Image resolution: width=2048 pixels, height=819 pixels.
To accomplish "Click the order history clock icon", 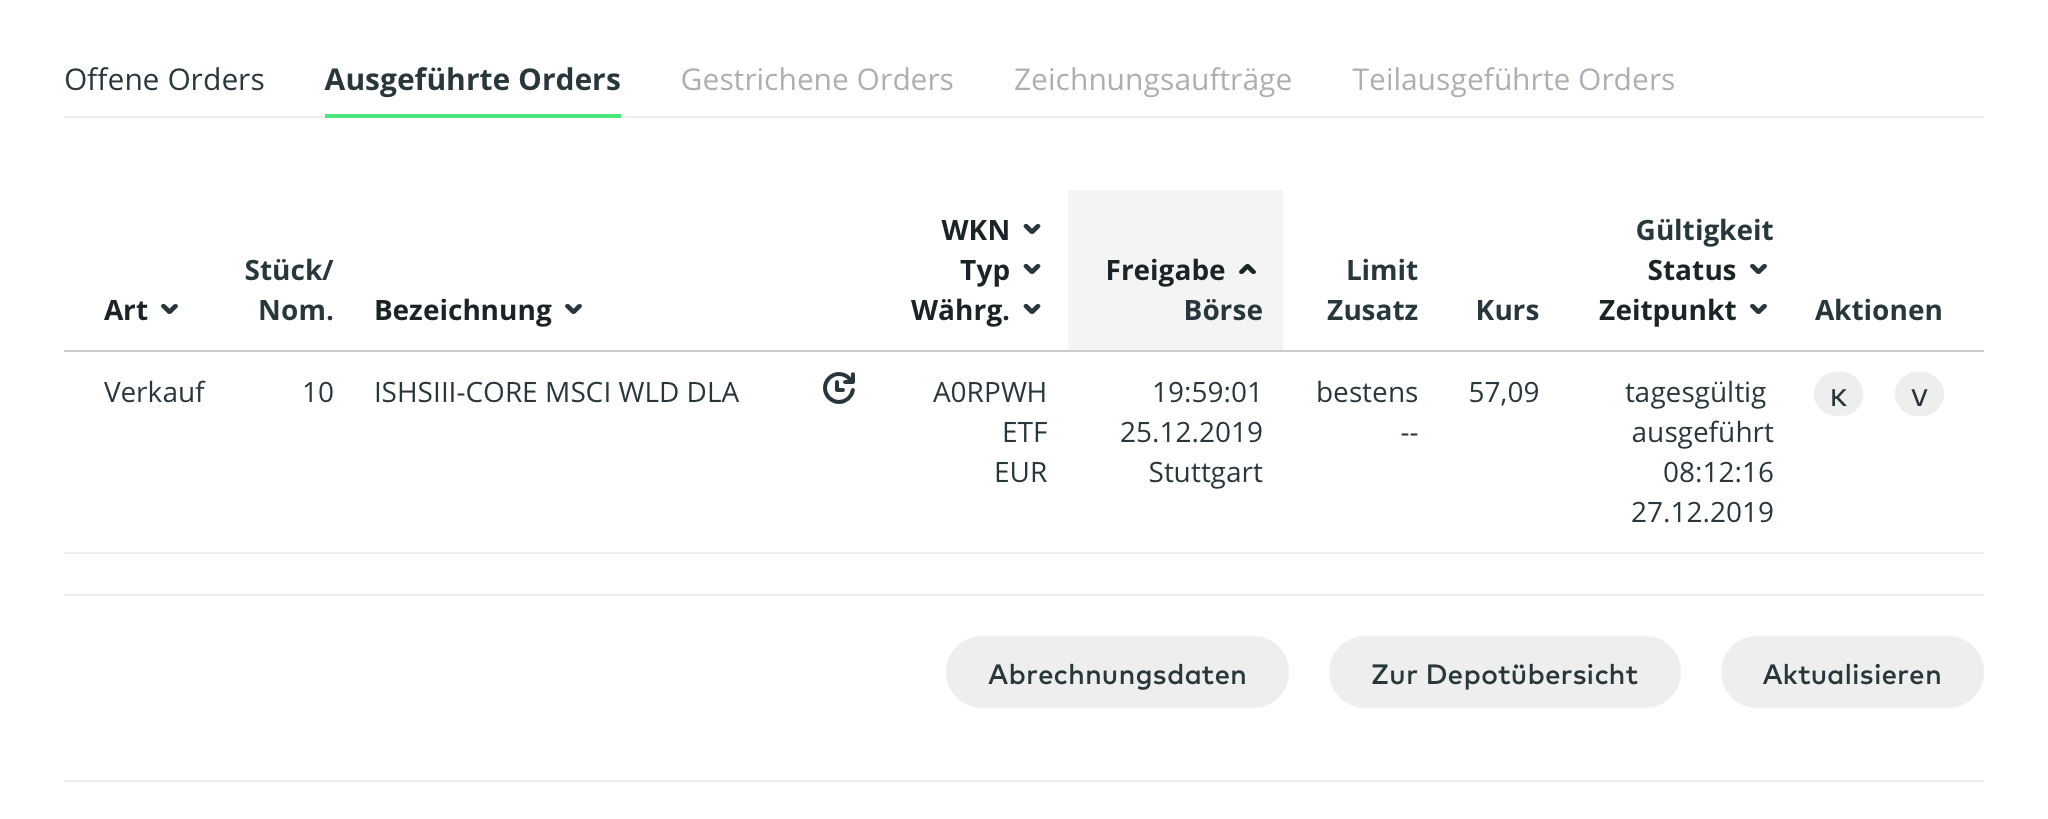I will coord(839,388).
